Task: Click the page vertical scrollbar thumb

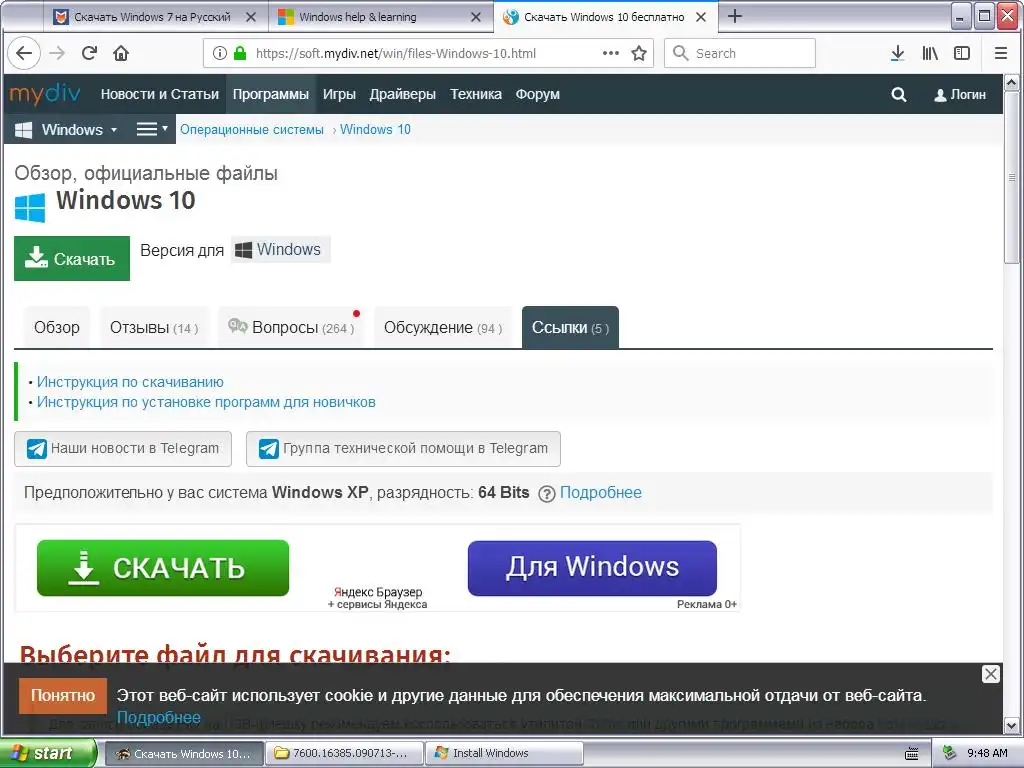Action: pyautogui.click(x=1012, y=178)
